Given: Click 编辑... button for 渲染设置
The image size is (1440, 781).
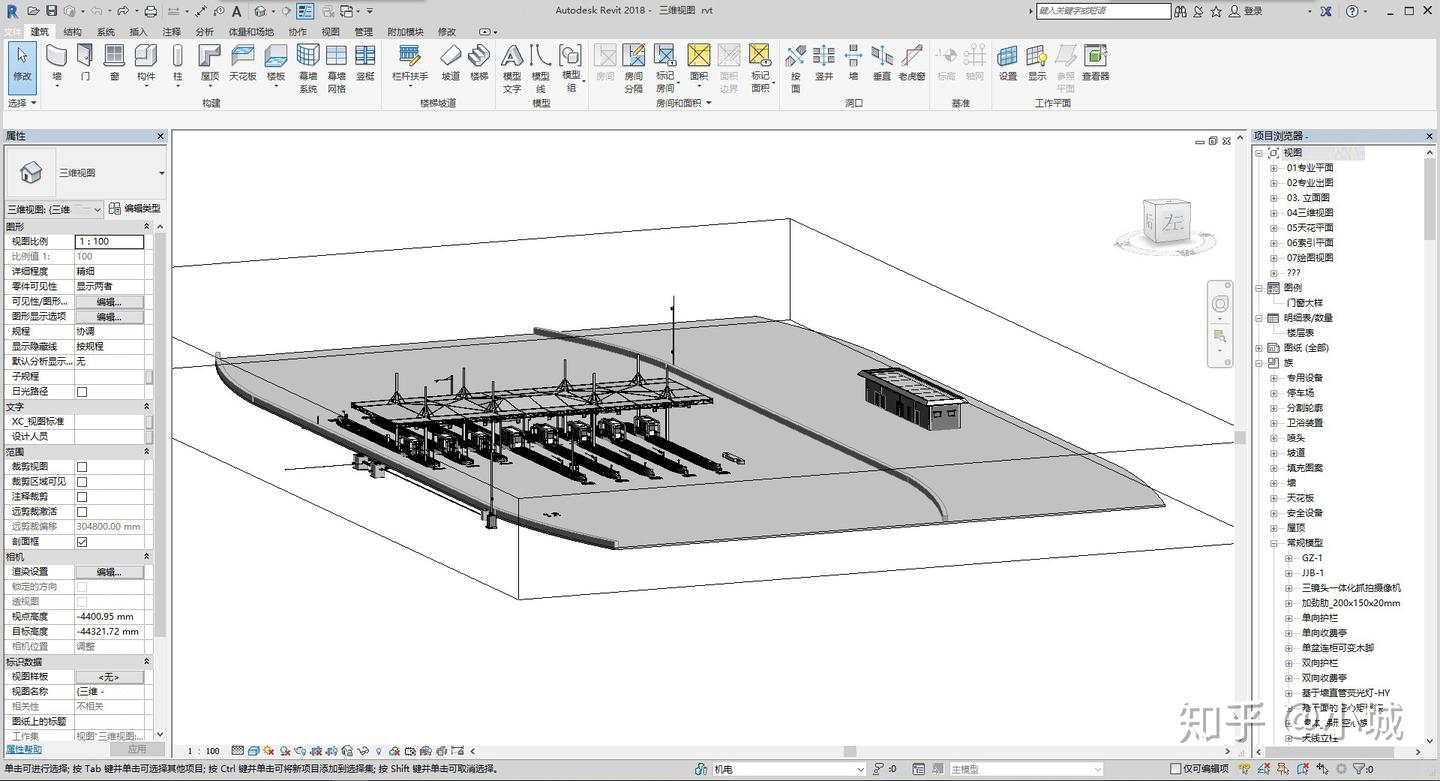Looking at the screenshot, I should coord(109,572).
